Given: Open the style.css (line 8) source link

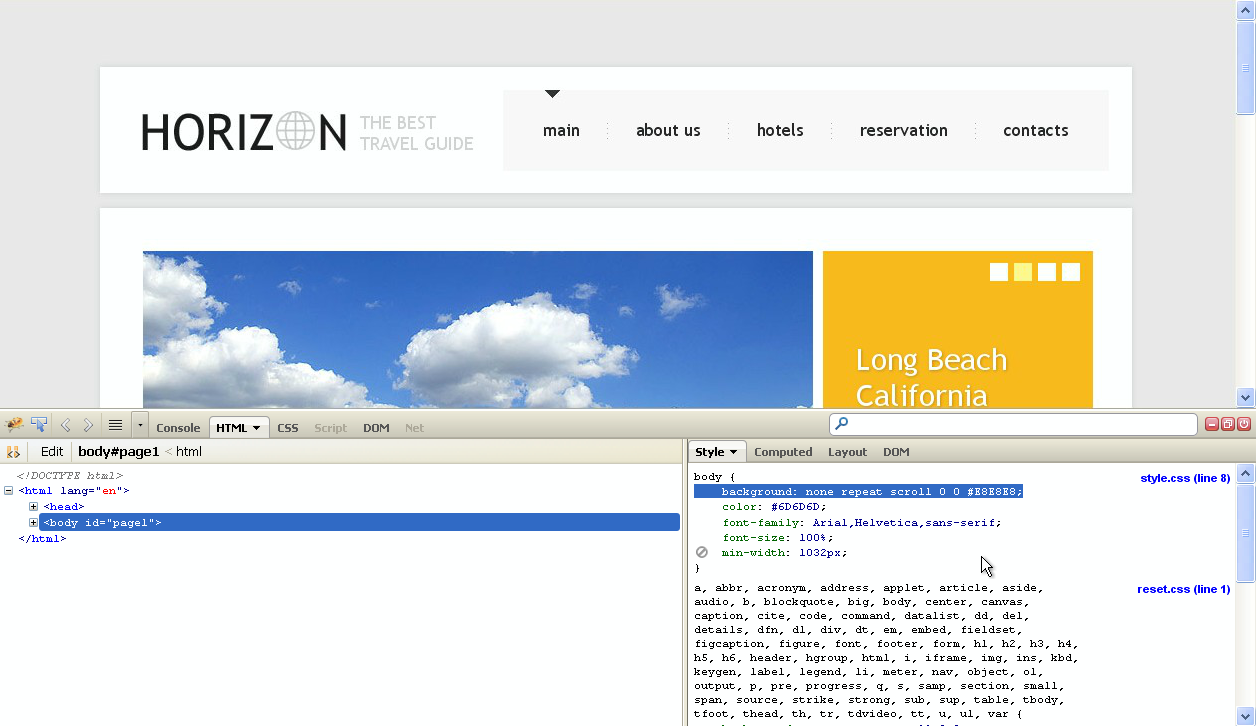Looking at the screenshot, I should pyautogui.click(x=1185, y=478).
